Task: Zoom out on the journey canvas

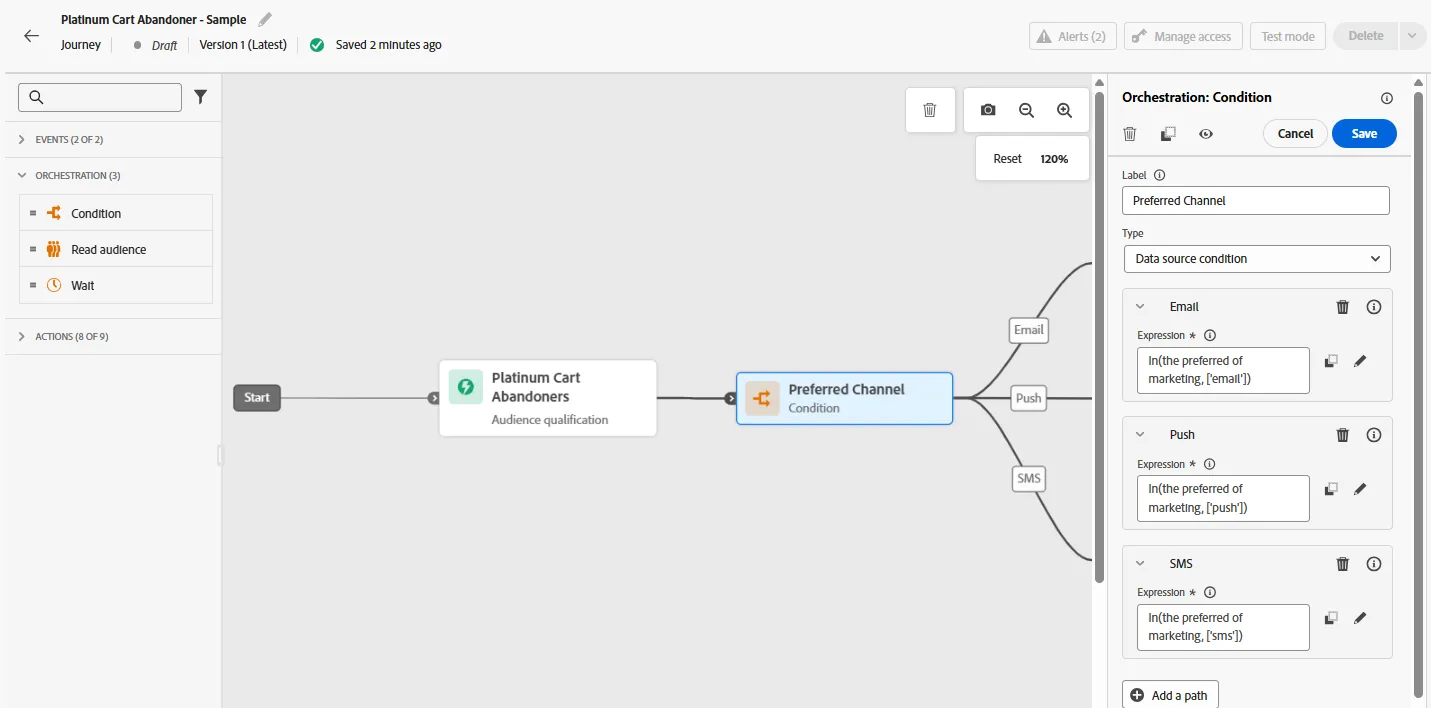Action: coord(1026,110)
